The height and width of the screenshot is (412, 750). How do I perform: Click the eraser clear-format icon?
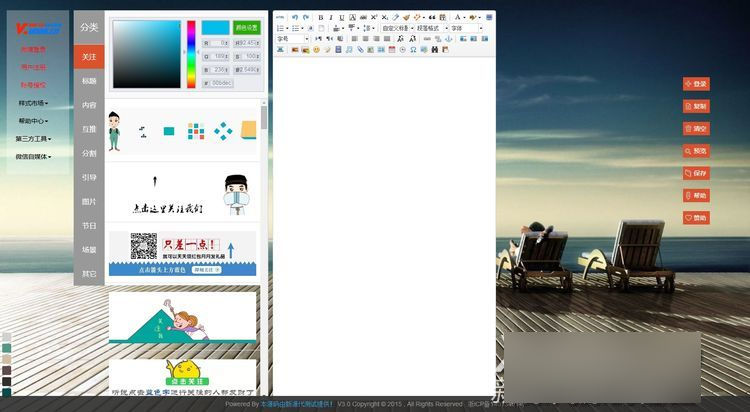point(396,17)
